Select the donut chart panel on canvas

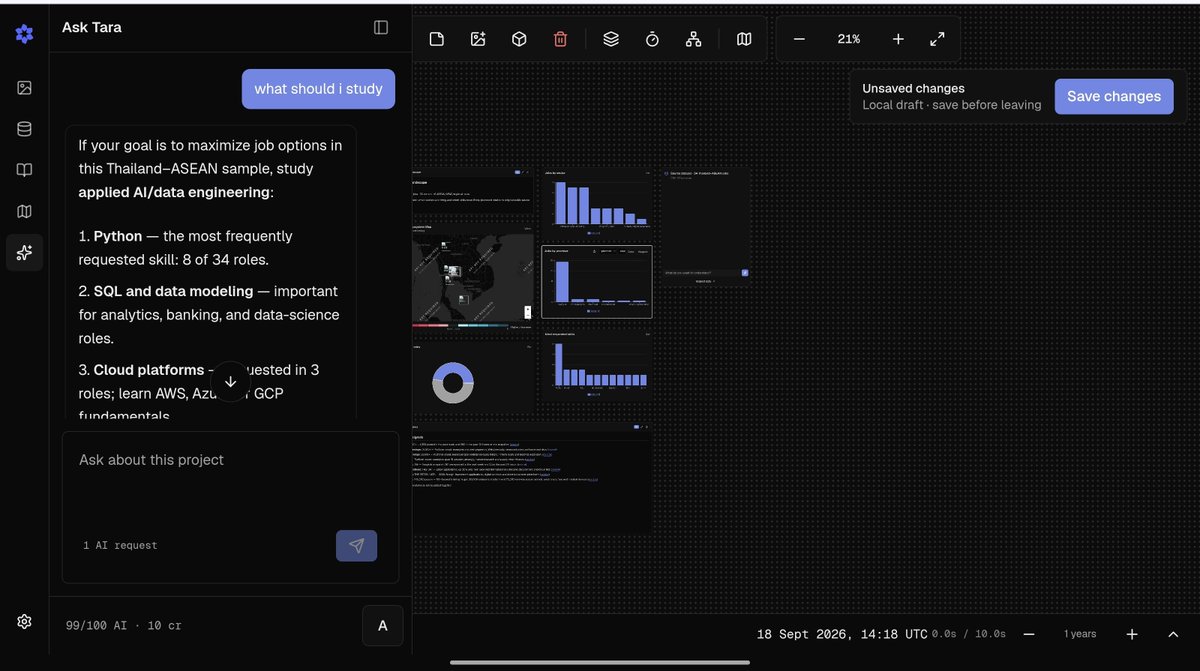[x=473, y=376]
